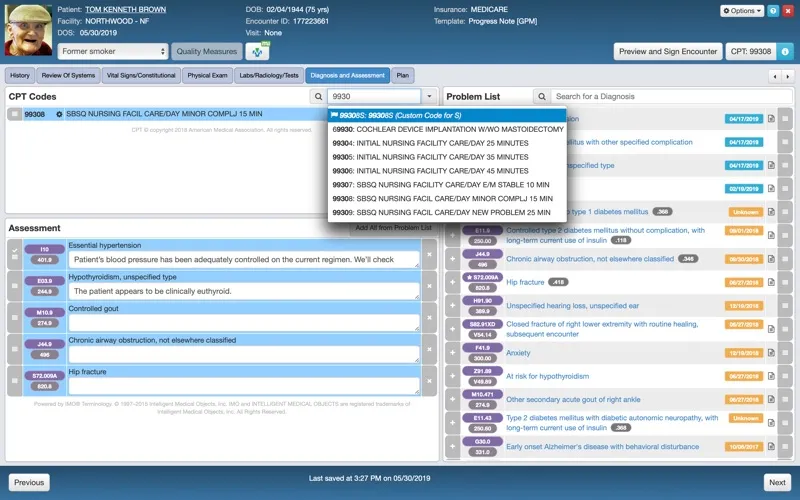Click Preview and Sign Encounter button
This screenshot has height=500, width=800.
668,52
